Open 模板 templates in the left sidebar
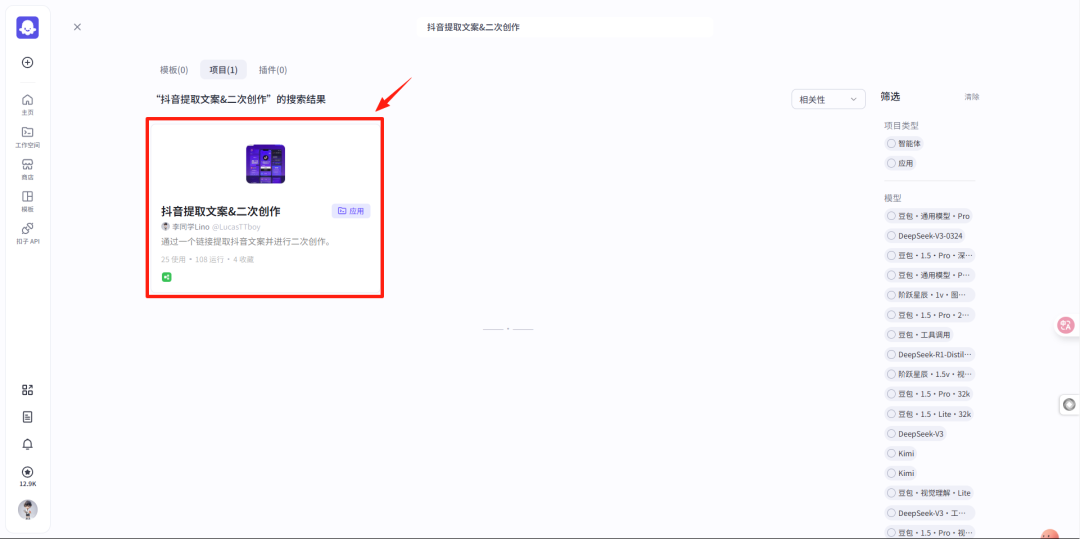The image size is (1080, 539). click(28, 201)
